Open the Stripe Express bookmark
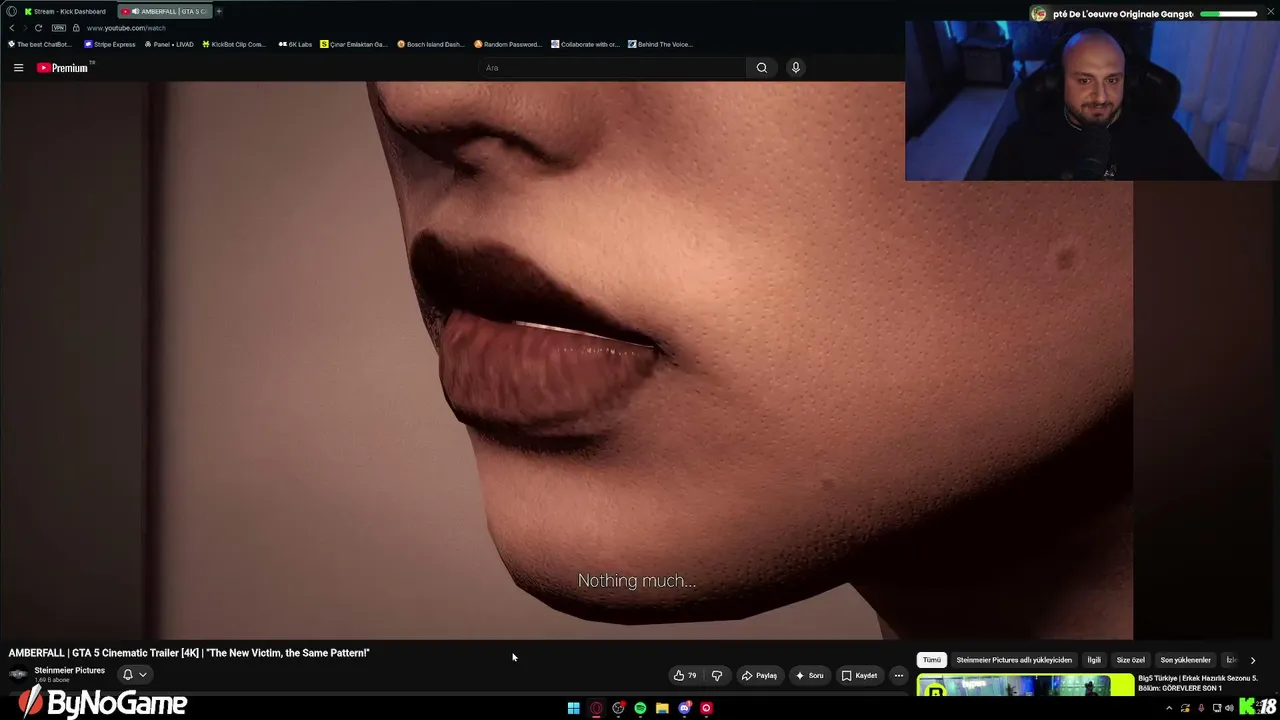 (x=110, y=44)
